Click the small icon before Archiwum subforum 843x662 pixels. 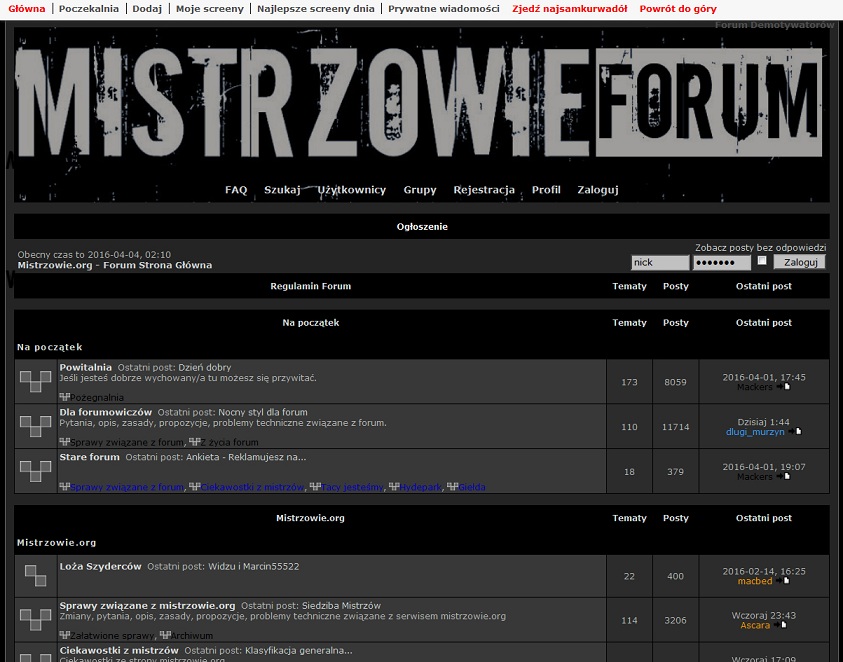coord(165,635)
